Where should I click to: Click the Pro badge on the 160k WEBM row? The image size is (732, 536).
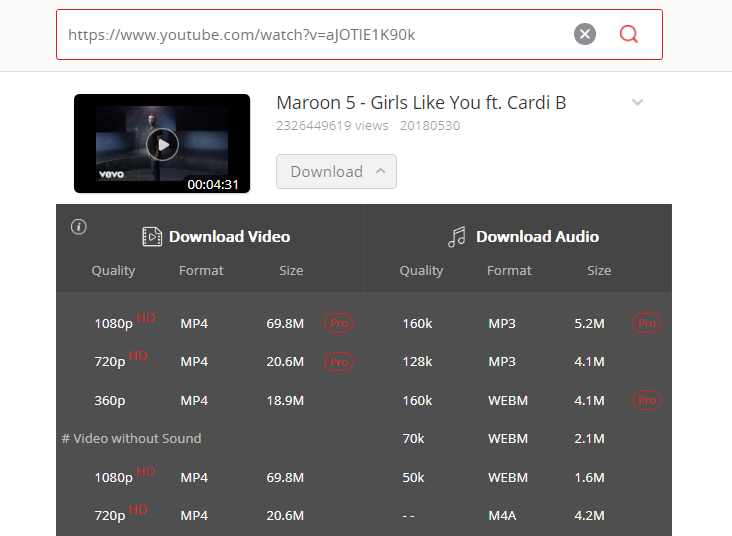646,400
